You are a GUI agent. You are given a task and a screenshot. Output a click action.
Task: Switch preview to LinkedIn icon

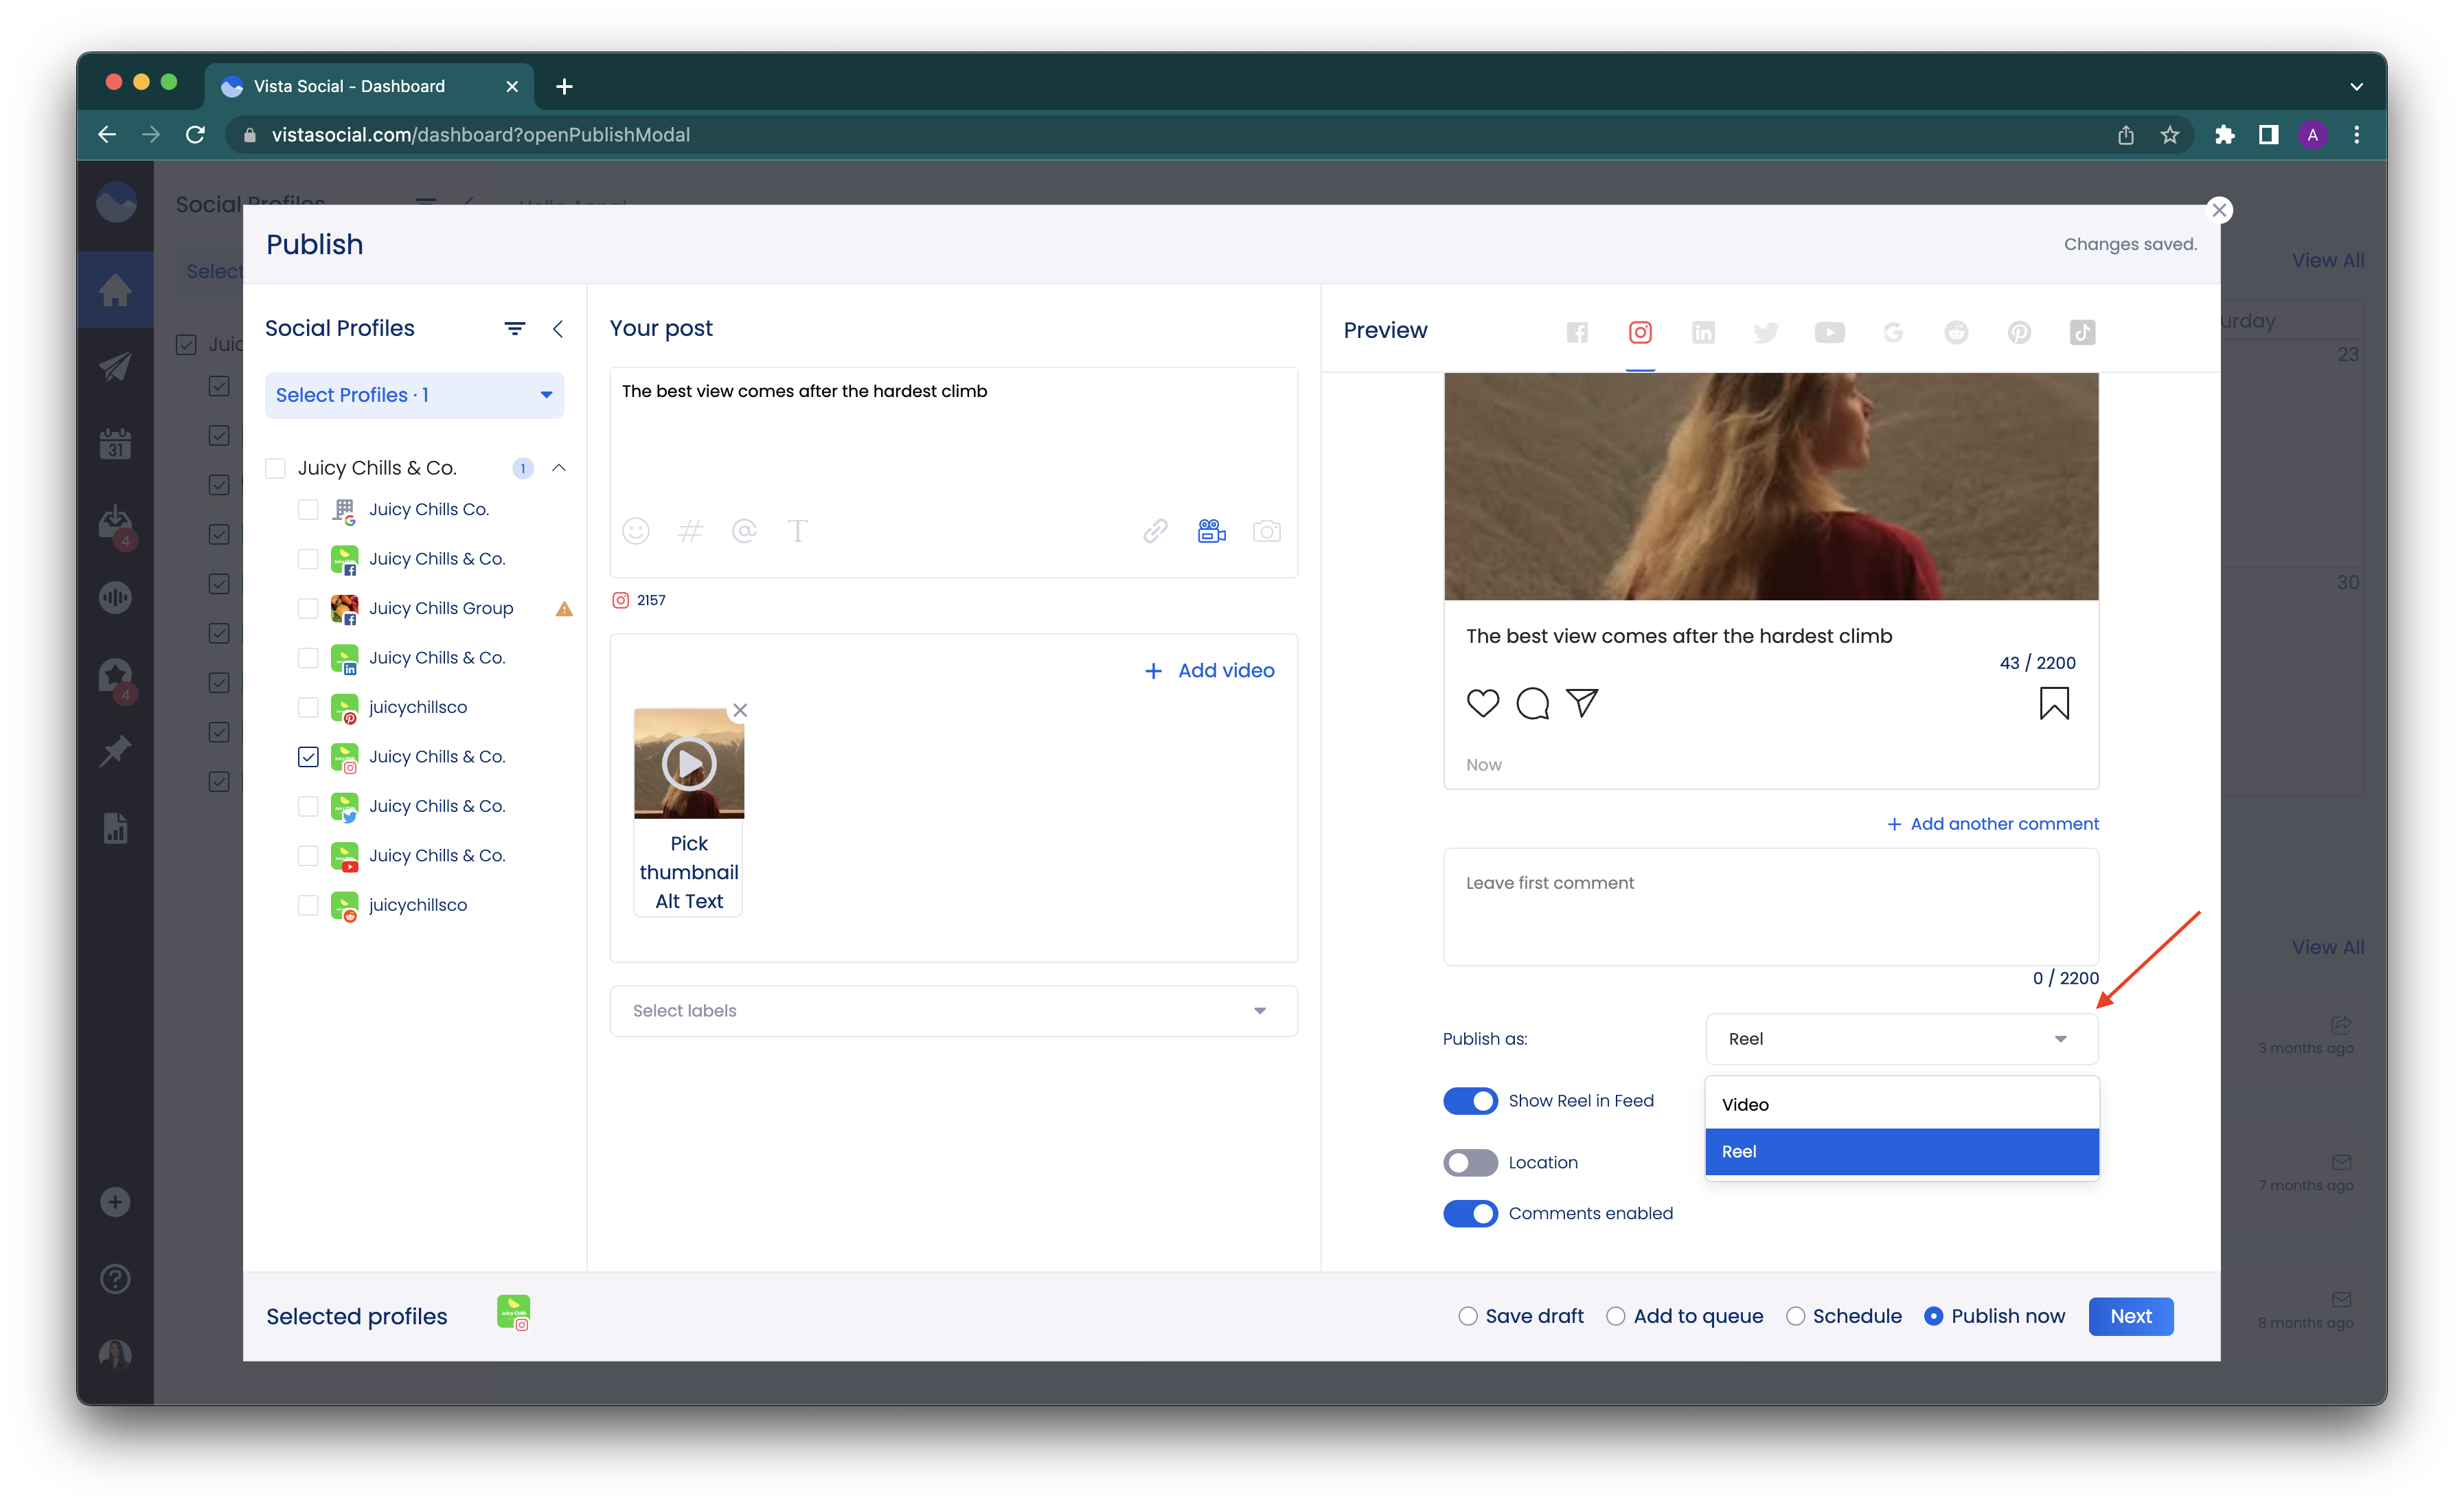click(1703, 333)
